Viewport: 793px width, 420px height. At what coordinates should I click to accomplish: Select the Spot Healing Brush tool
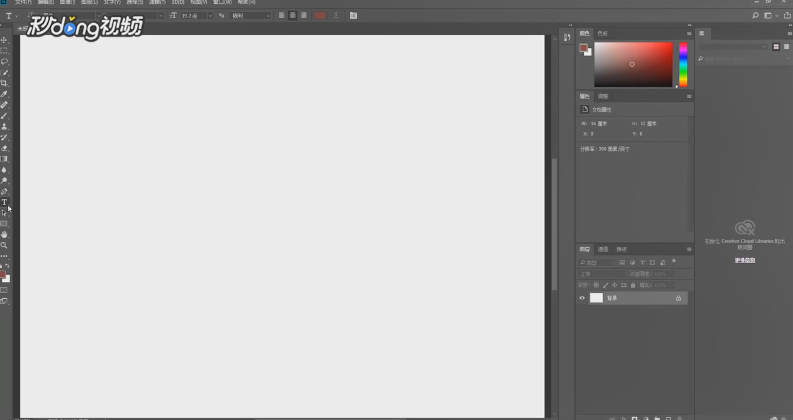[x=4, y=105]
